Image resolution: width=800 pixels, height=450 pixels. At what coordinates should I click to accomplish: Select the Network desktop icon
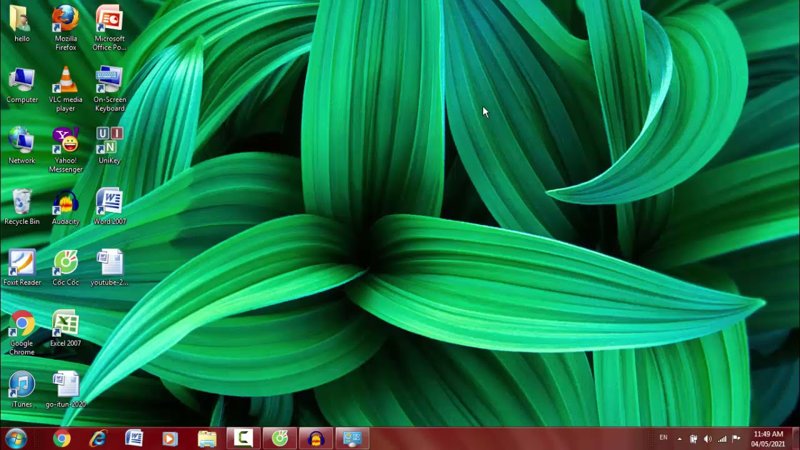[21, 145]
